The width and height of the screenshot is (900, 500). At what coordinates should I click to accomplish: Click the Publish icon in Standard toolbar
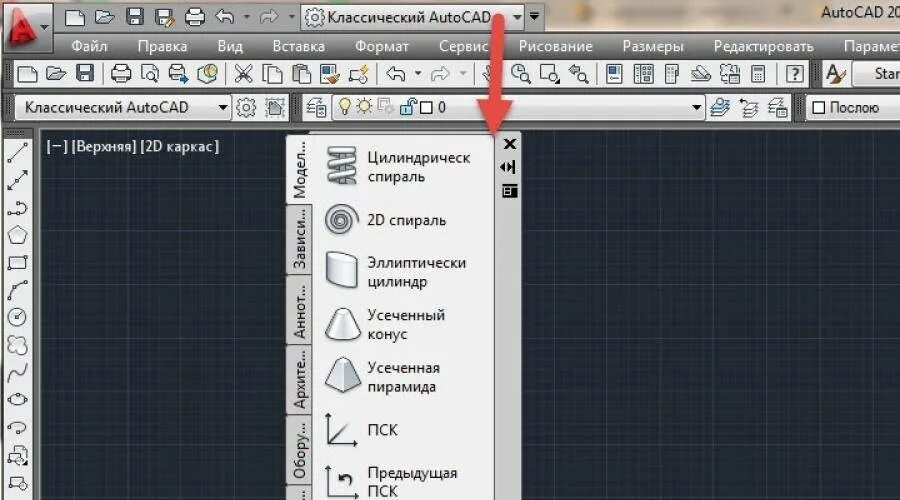pyautogui.click(x=178, y=73)
